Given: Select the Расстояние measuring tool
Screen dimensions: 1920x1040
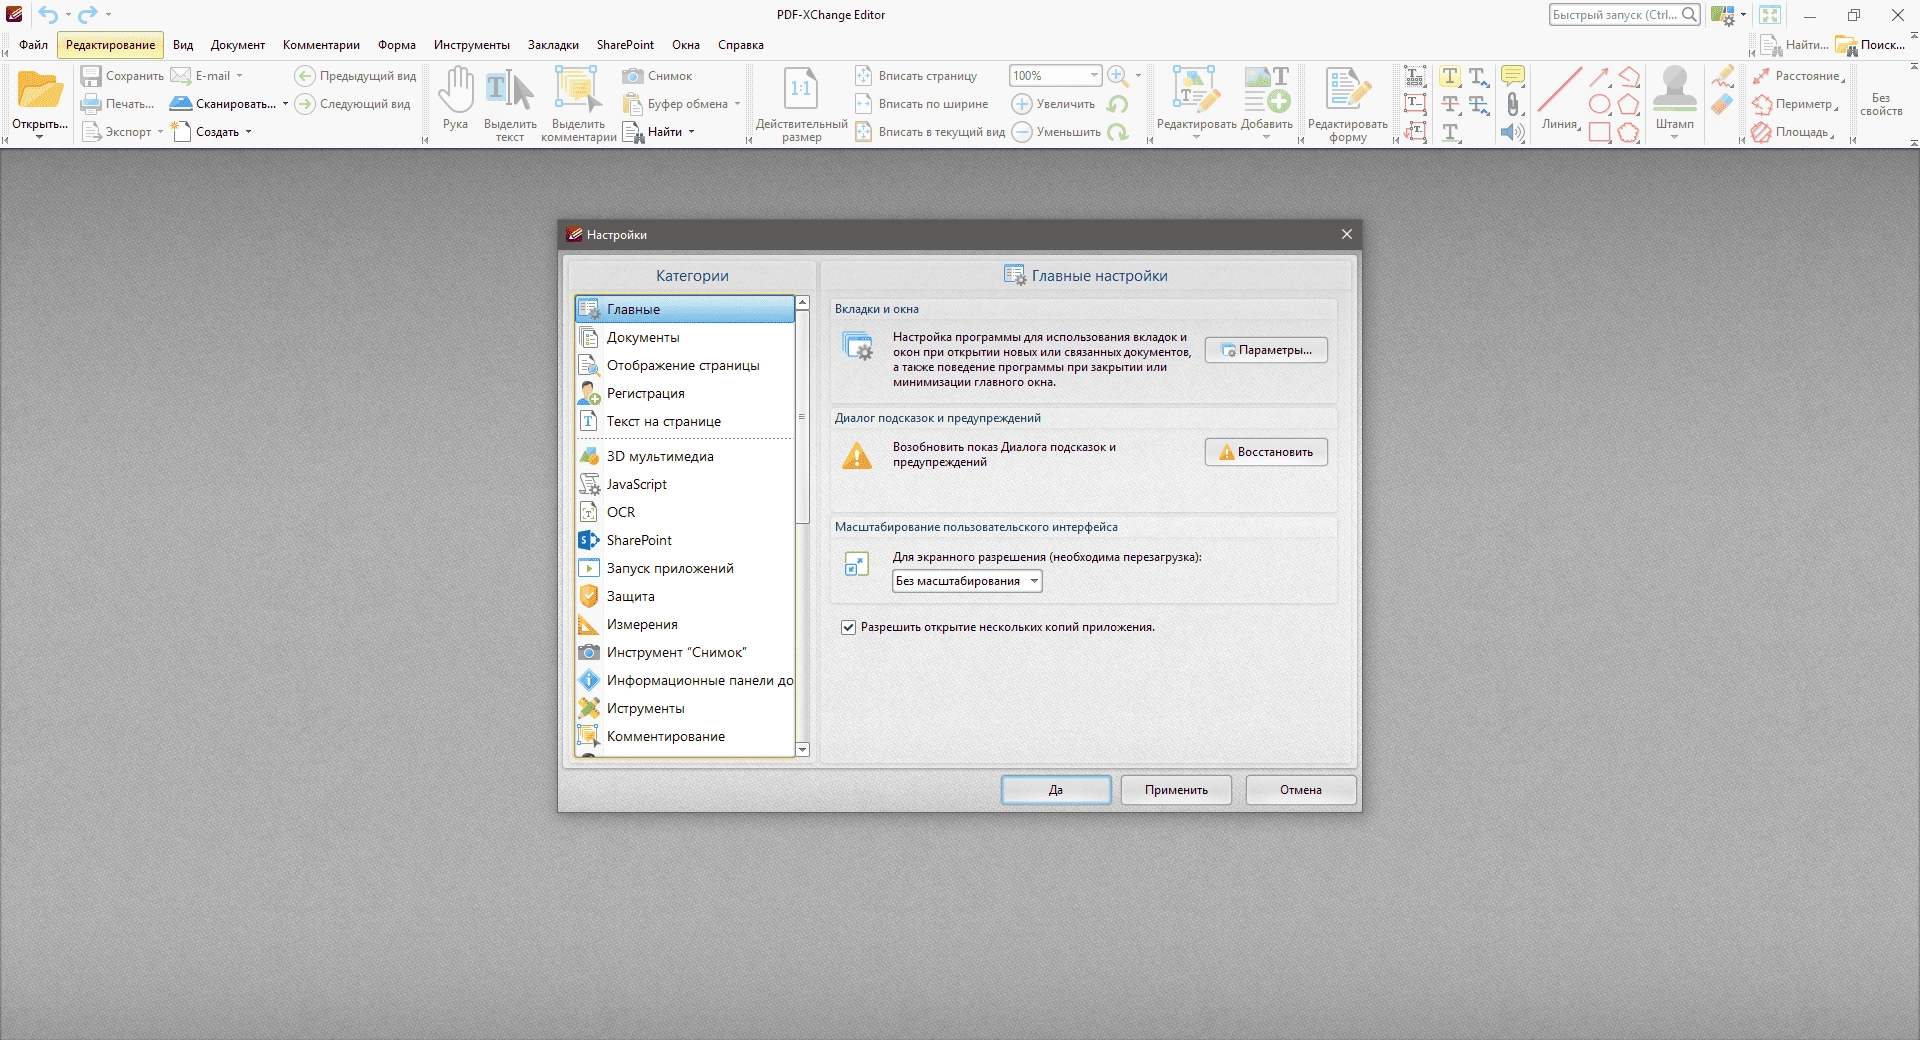Looking at the screenshot, I should [1797, 76].
